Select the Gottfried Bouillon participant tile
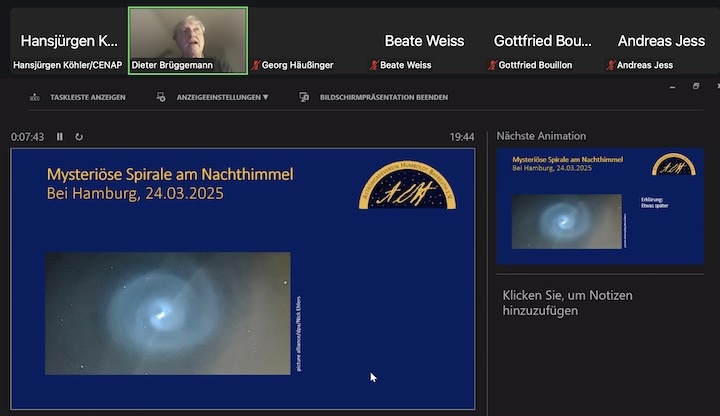The image size is (720, 416). pyautogui.click(x=542, y=40)
